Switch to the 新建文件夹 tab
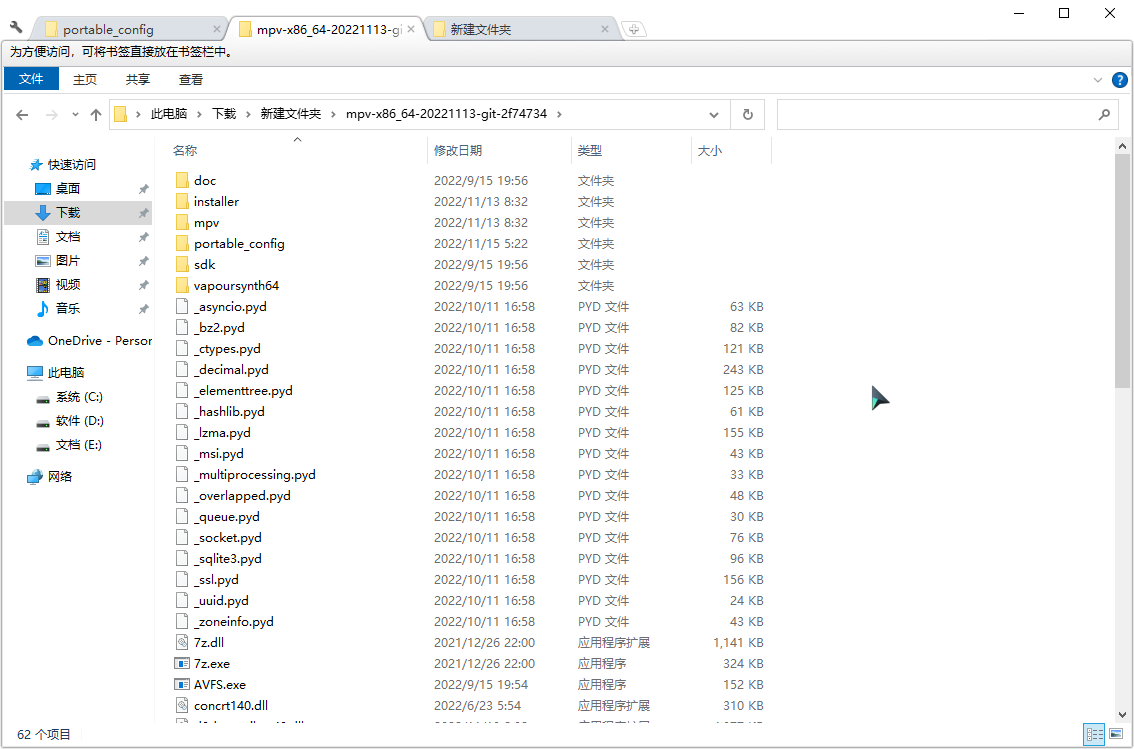Image resolution: width=1134 pixels, height=749 pixels. coord(520,29)
